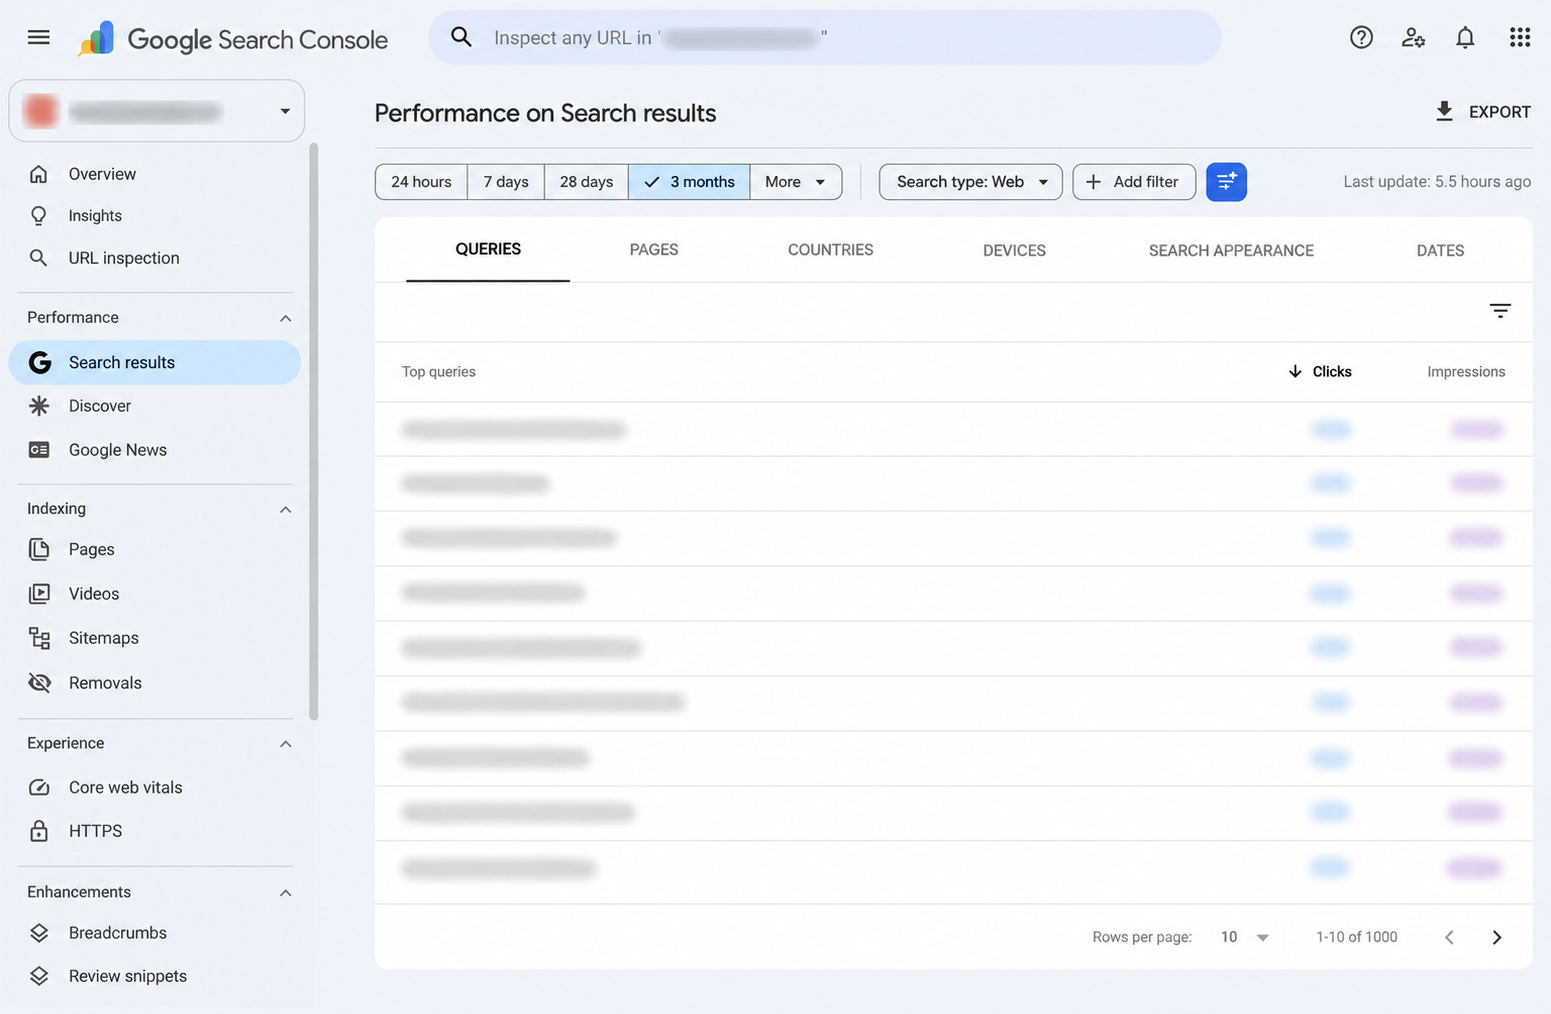Click the Add filter button
The height and width of the screenshot is (1014, 1551).
click(1134, 182)
